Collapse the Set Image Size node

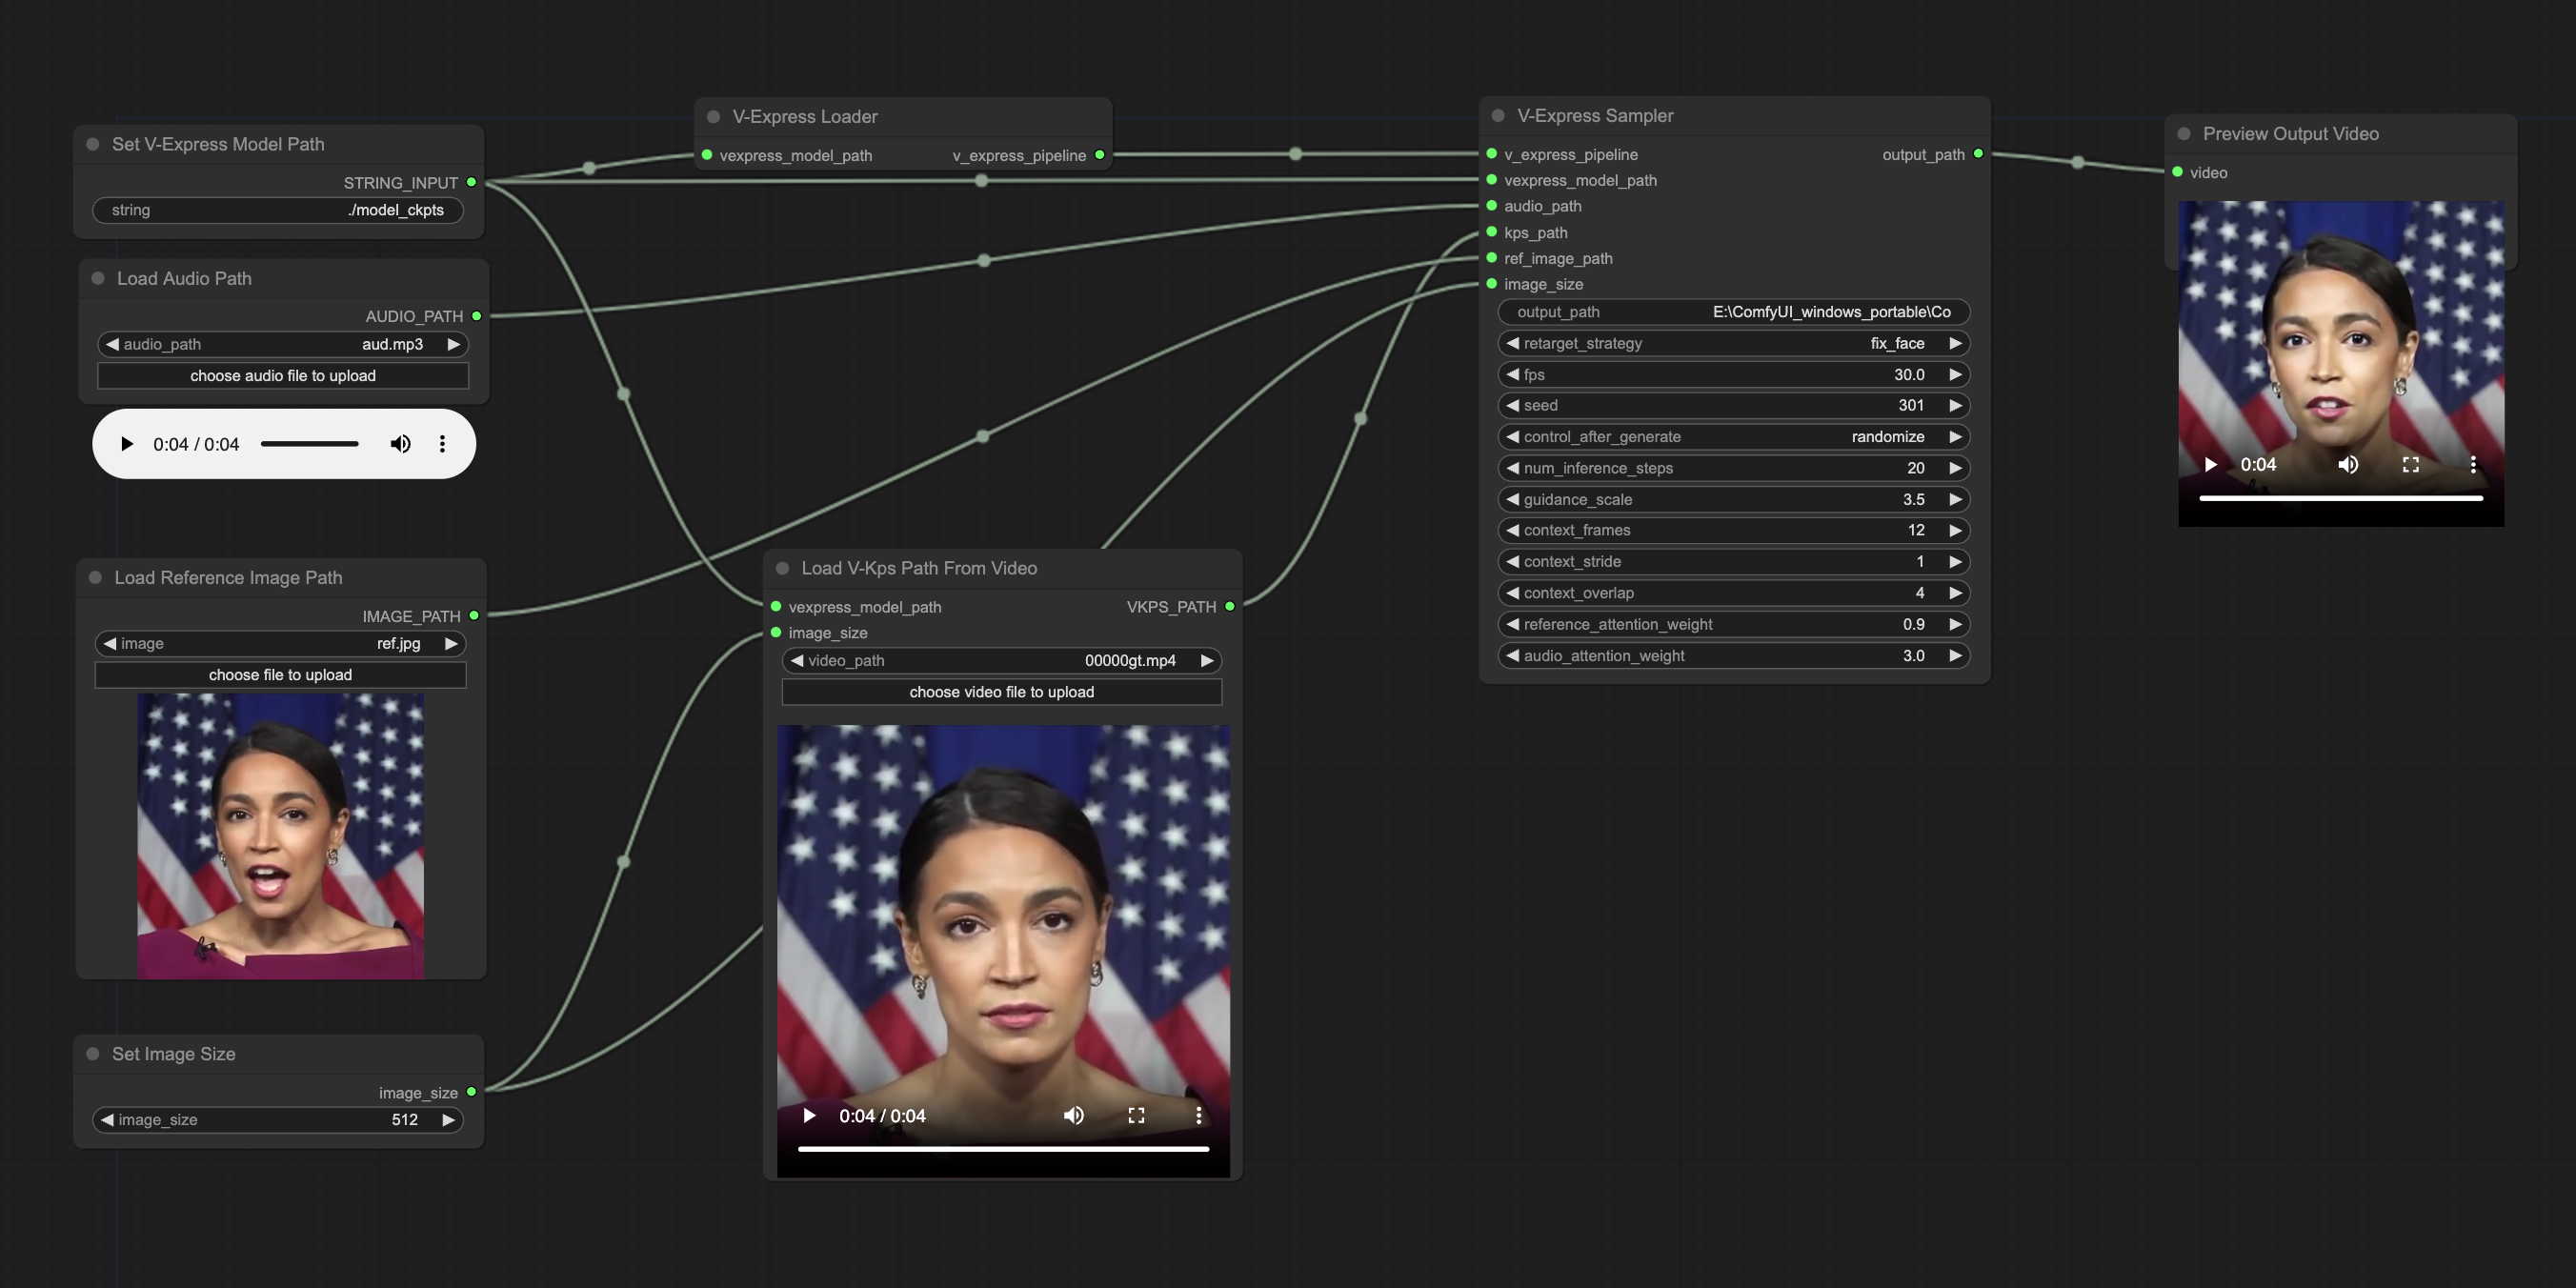coord(93,1054)
